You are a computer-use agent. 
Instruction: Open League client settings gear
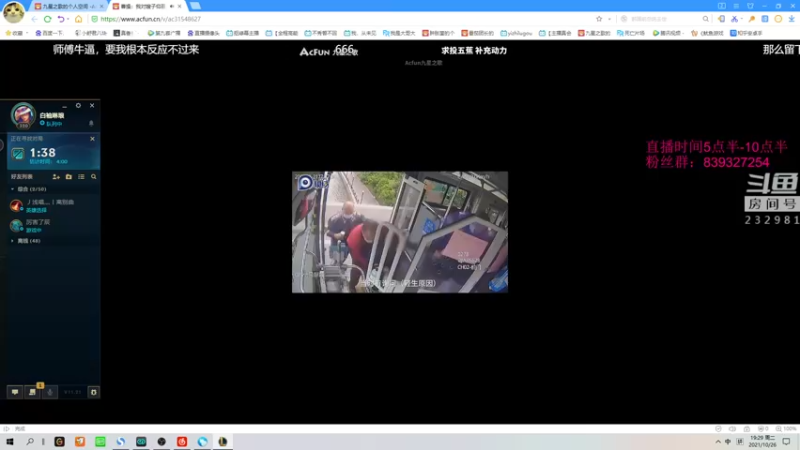[x=78, y=106]
